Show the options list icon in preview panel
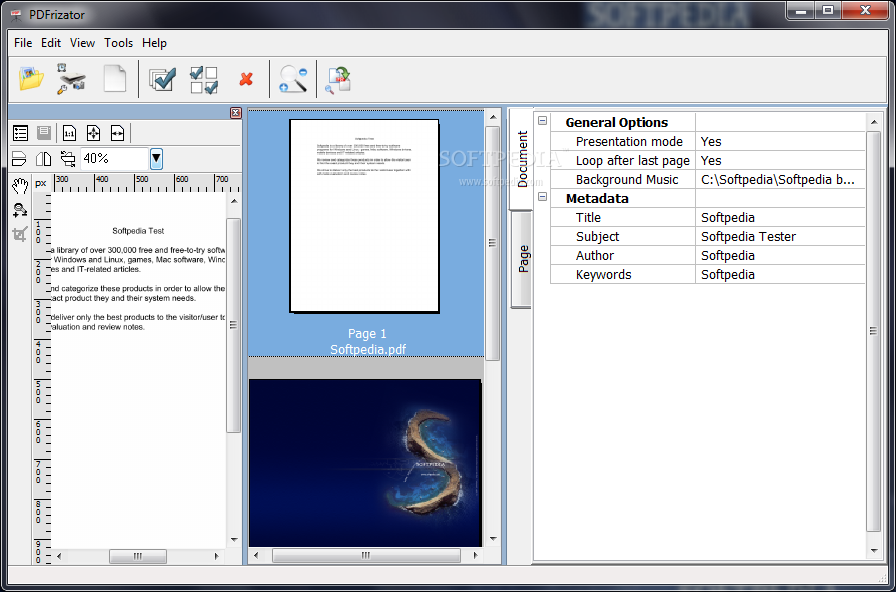Image resolution: width=896 pixels, height=592 pixels. click(21, 133)
